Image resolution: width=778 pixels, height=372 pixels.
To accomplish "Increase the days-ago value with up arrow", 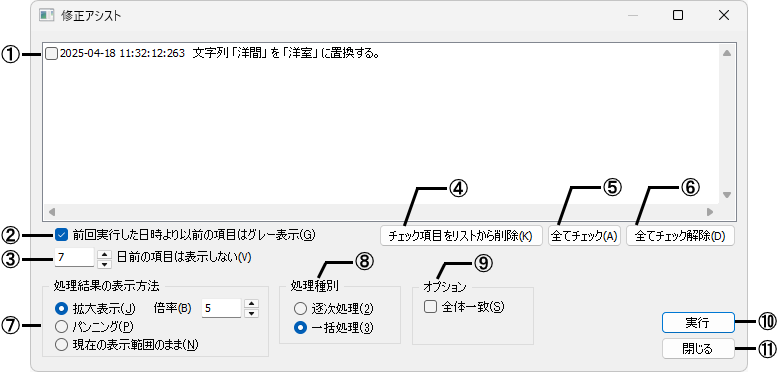I will [x=104, y=253].
